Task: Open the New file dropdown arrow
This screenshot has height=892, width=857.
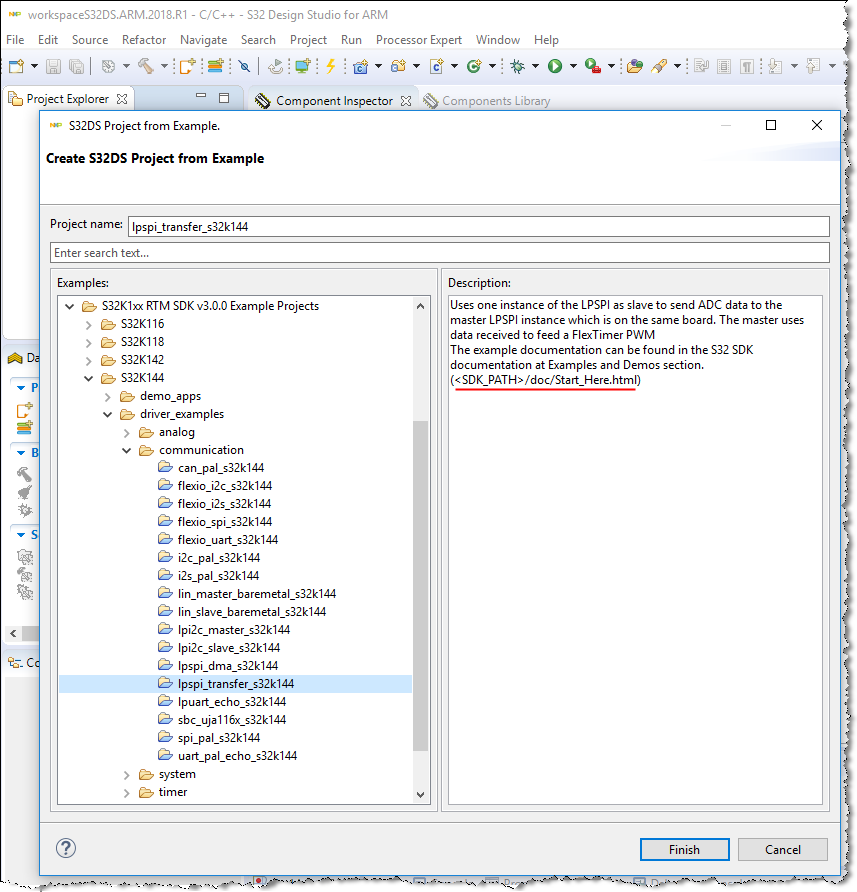Action: pos(34,67)
